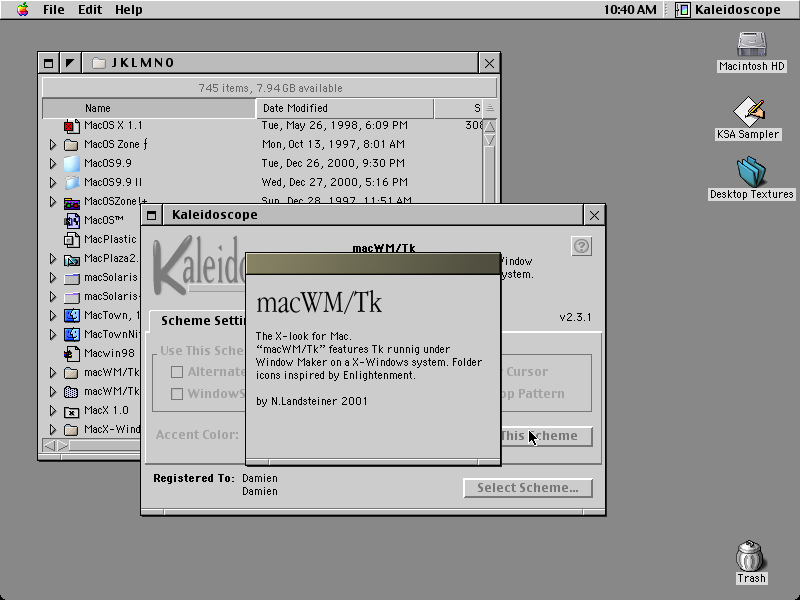This screenshot has height=600, width=800.
Task: Click the Kaleidoscope help question mark icon
Action: [x=582, y=246]
